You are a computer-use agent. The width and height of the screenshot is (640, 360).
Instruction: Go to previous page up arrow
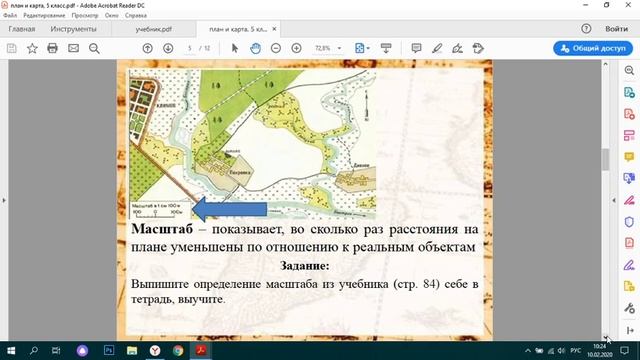tap(147, 48)
